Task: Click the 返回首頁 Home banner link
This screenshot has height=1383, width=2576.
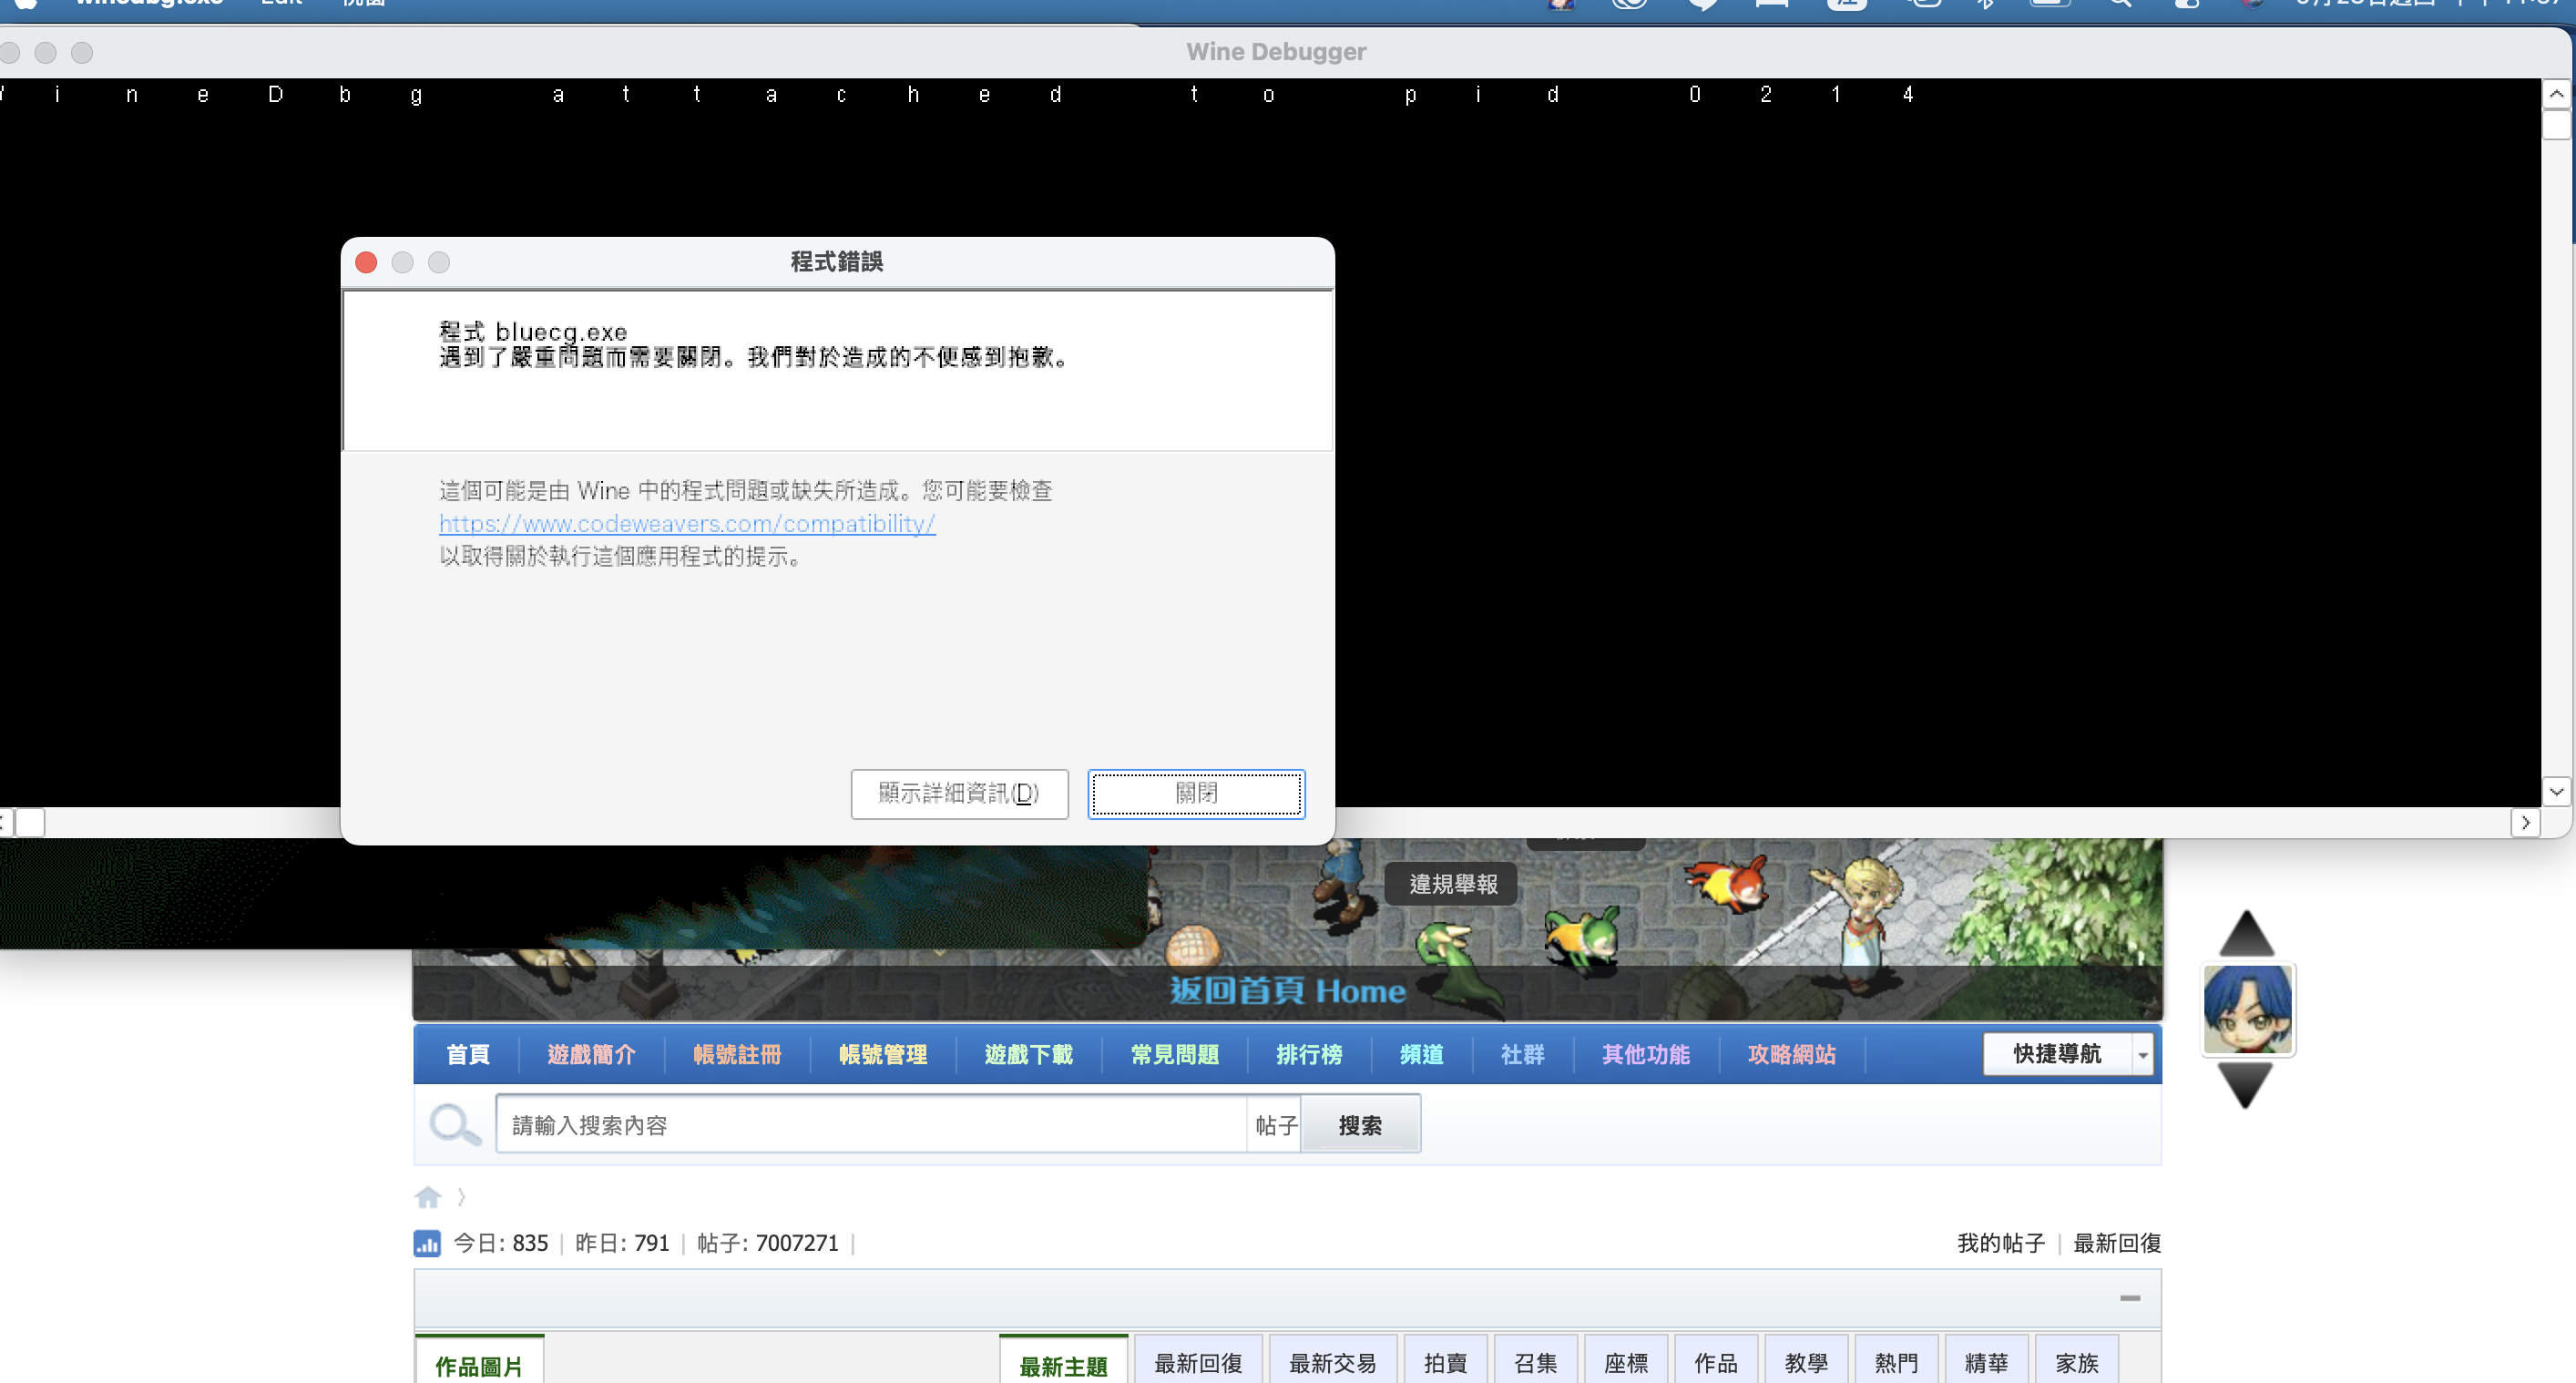Action: (x=1287, y=990)
